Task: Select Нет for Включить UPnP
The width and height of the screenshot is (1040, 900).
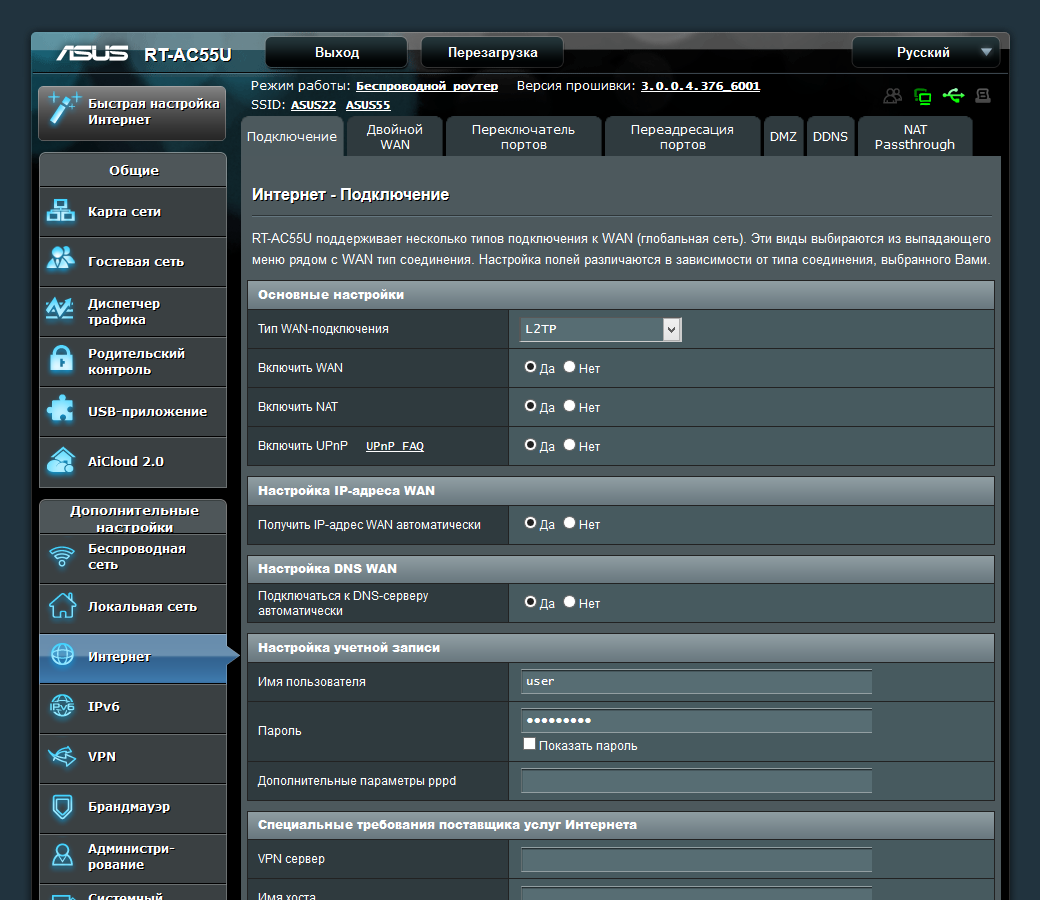Action: [x=570, y=445]
